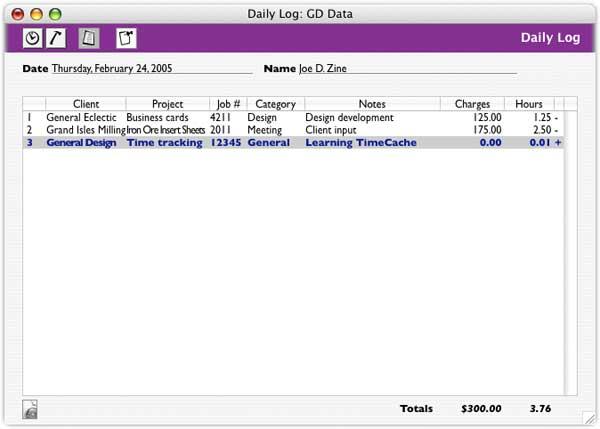Viewport: 600px width, 429px height.
Task: Click the Iron Ore Insert Sheets project
Action: (166, 130)
